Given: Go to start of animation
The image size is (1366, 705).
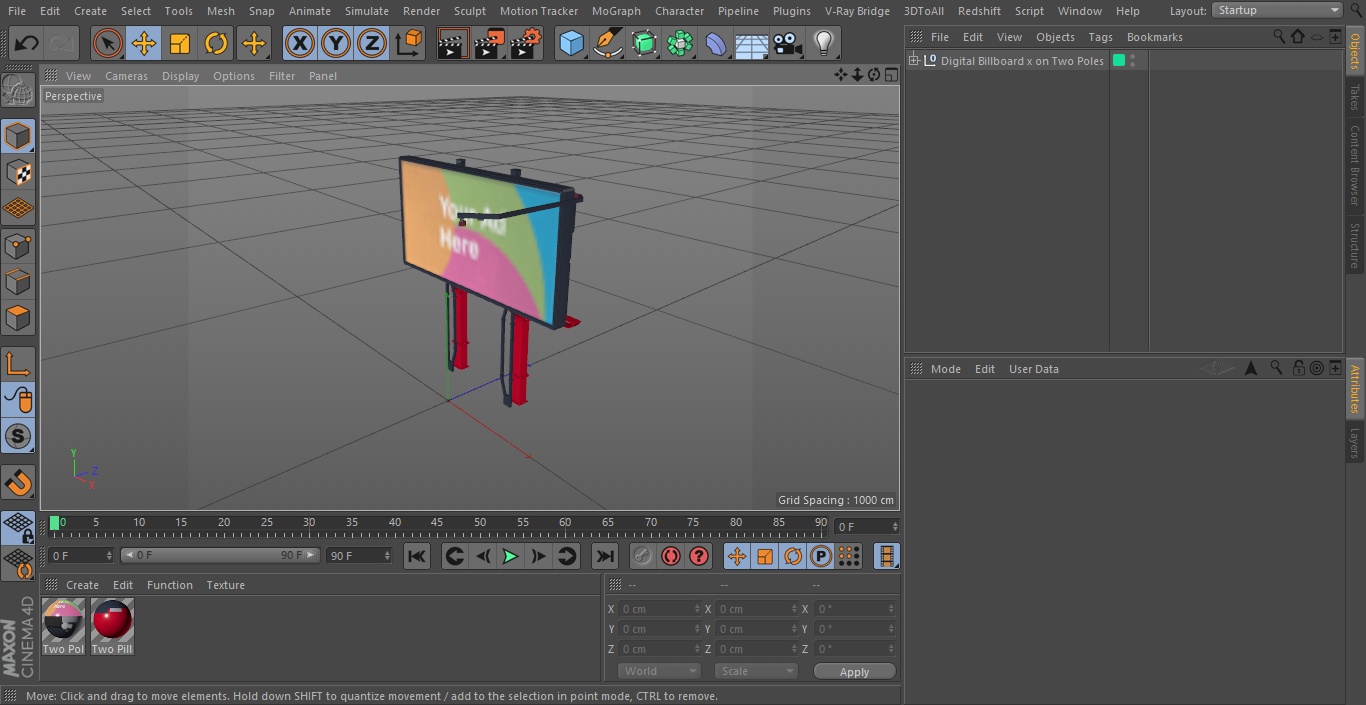Looking at the screenshot, I should [417, 556].
